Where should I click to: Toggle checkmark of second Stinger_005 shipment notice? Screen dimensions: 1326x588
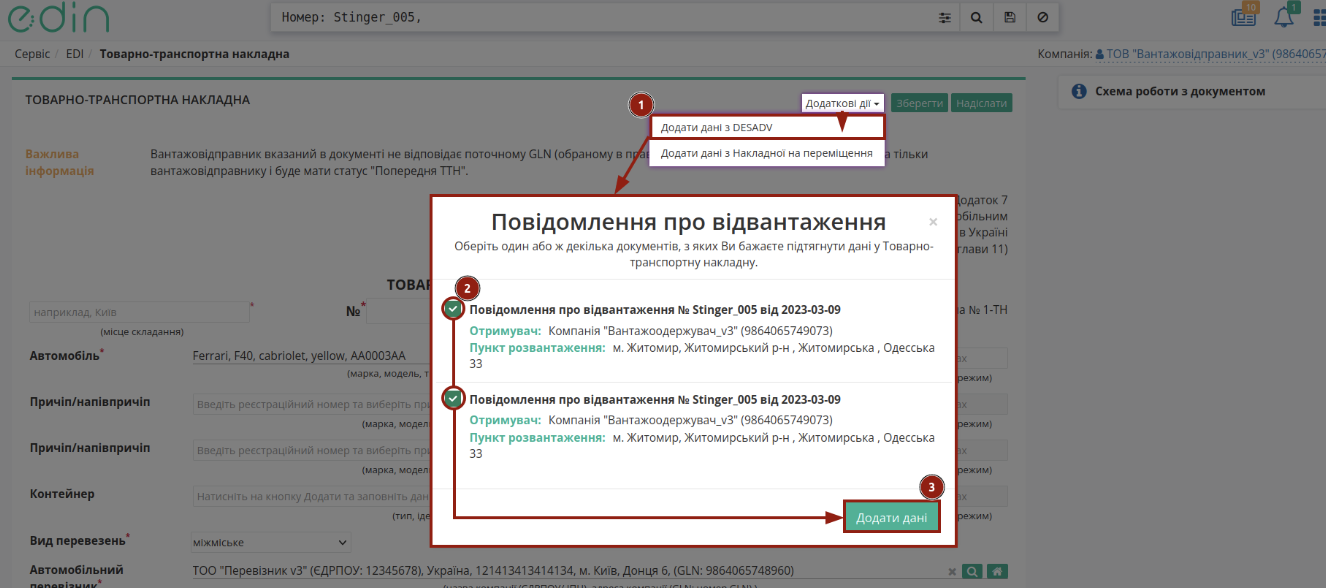(454, 399)
